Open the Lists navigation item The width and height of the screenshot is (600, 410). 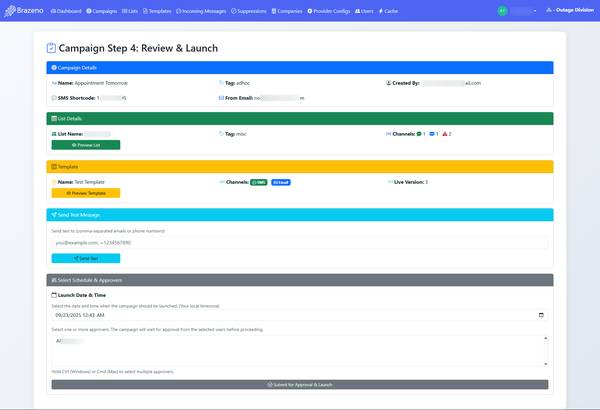pyautogui.click(x=131, y=10)
